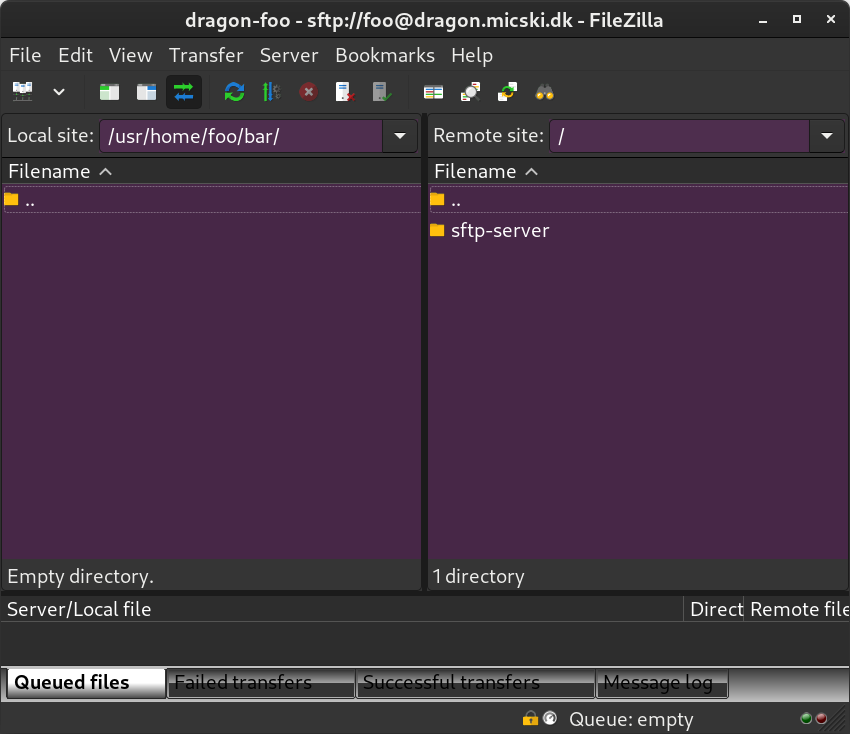Image resolution: width=850 pixels, height=734 pixels.
Task: Disconnect from the current server
Action: click(345, 92)
